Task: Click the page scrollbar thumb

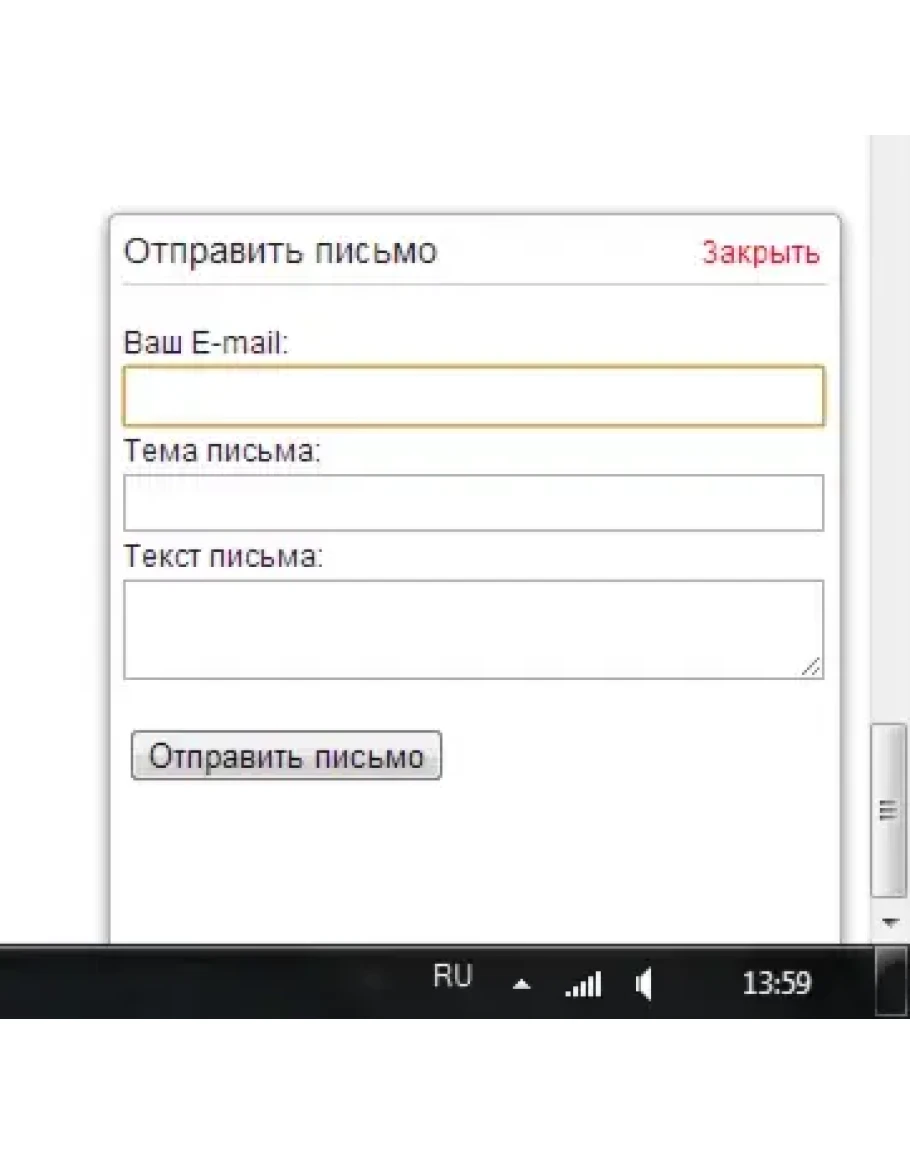Action: point(888,810)
